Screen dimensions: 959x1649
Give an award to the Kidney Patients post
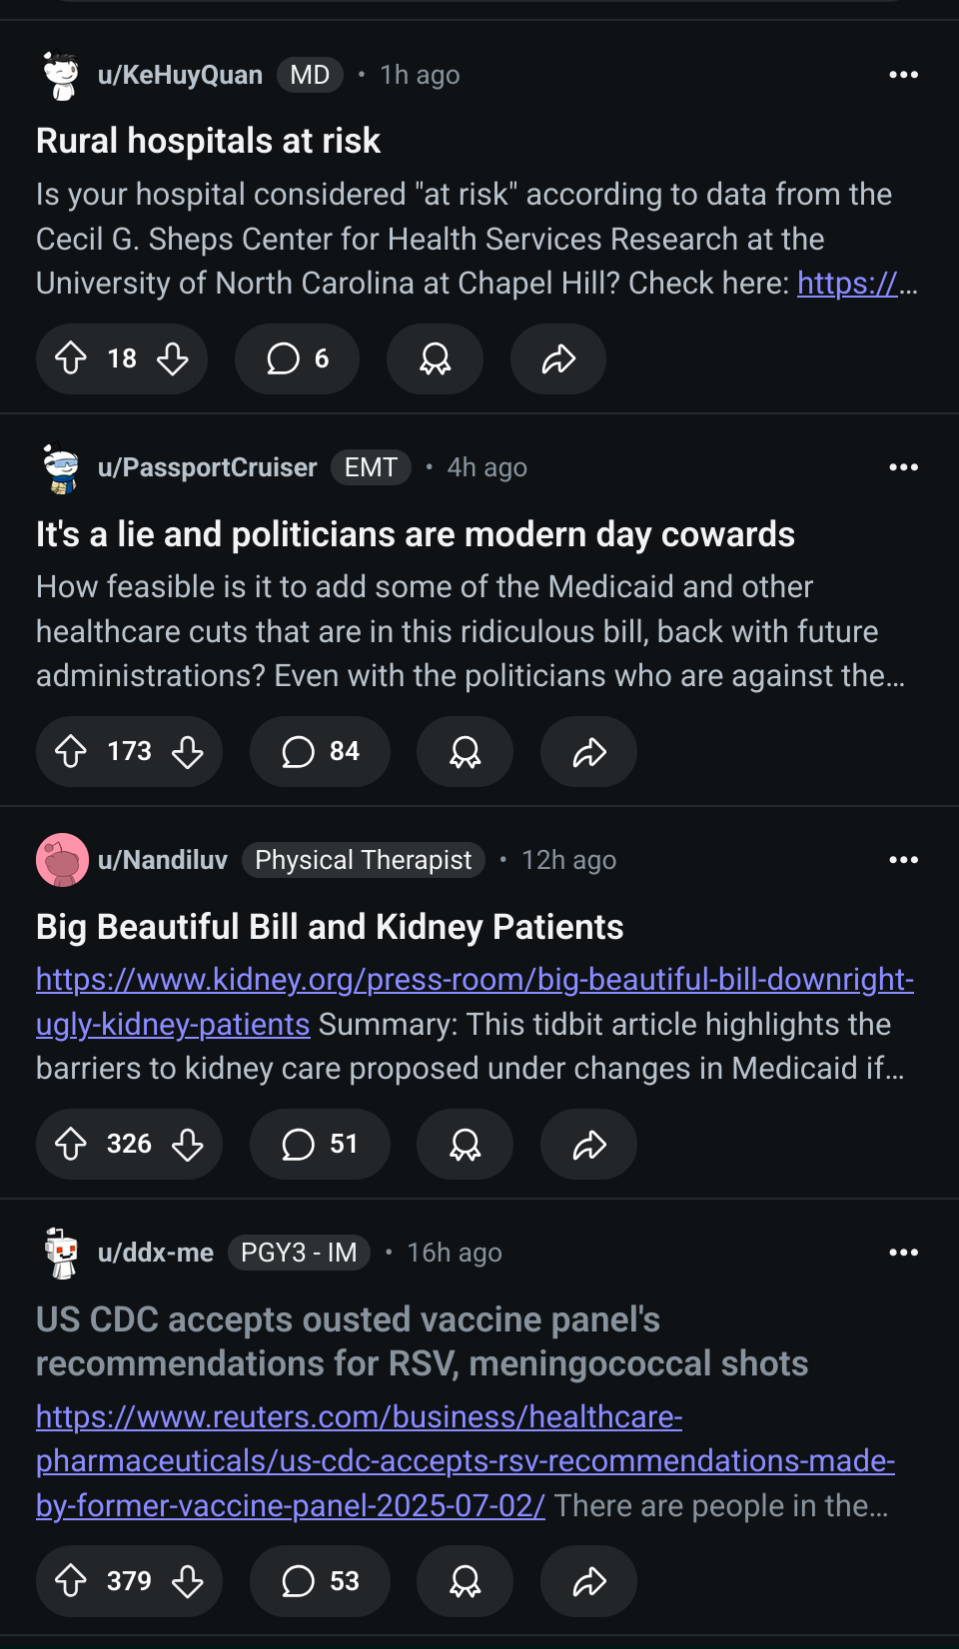[x=465, y=1144]
